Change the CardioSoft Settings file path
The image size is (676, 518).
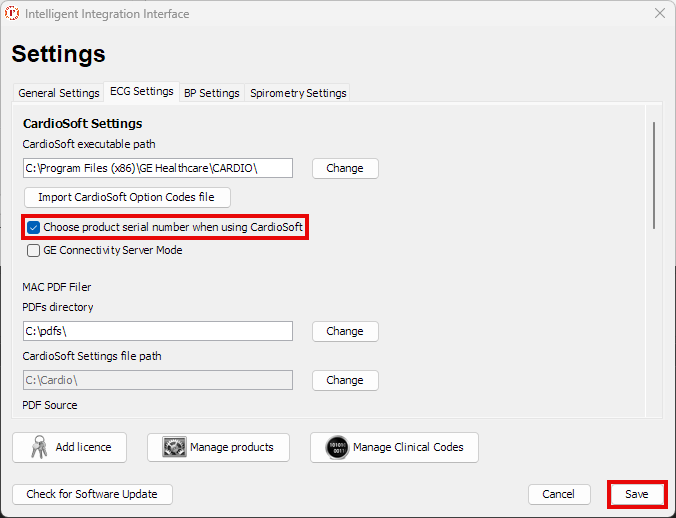click(x=345, y=380)
